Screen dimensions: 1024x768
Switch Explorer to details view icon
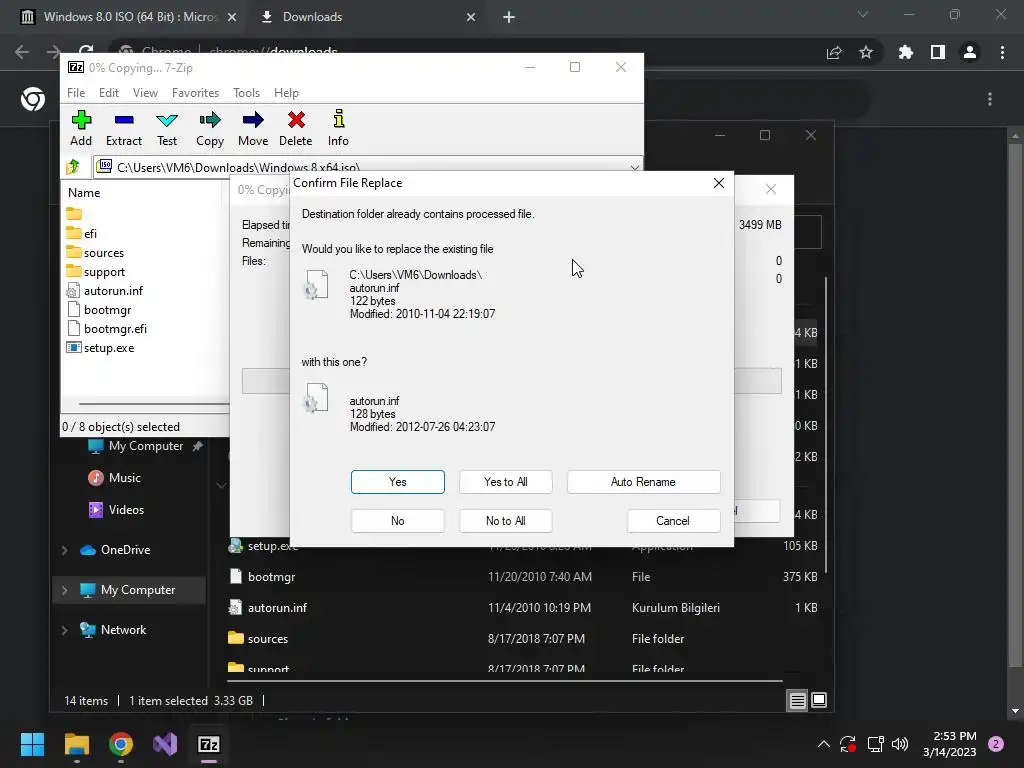797,701
